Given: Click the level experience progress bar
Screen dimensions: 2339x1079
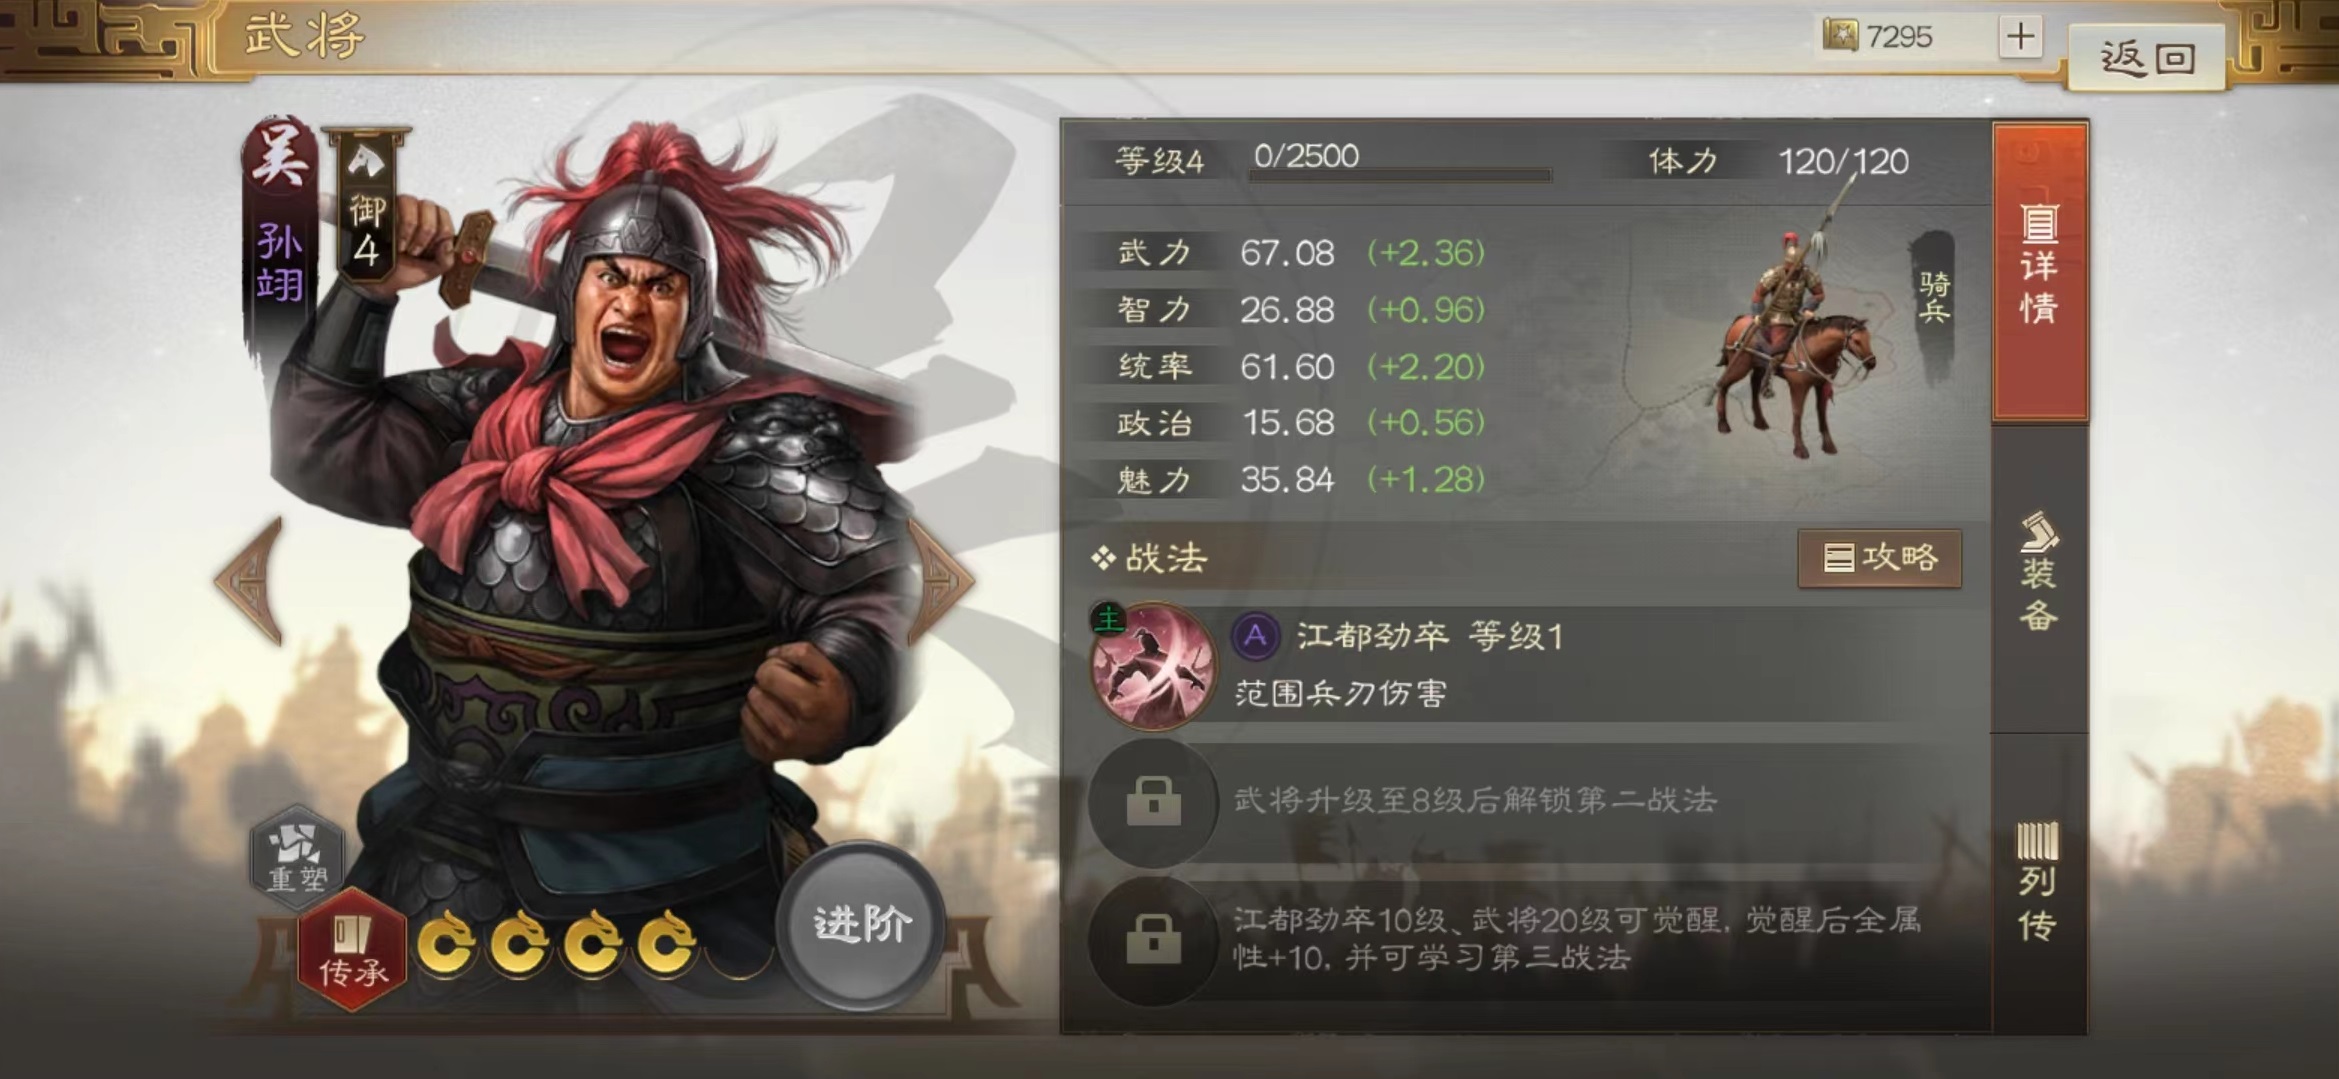Looking at the screenshot, I should pos(1401,175).
